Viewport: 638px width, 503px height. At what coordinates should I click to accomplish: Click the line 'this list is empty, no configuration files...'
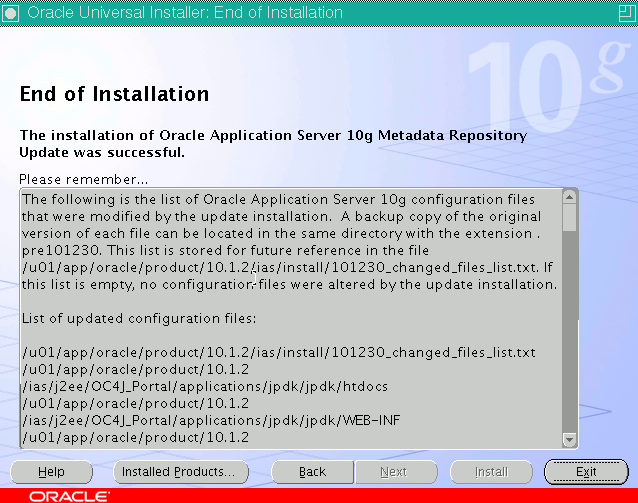[289, 284]
